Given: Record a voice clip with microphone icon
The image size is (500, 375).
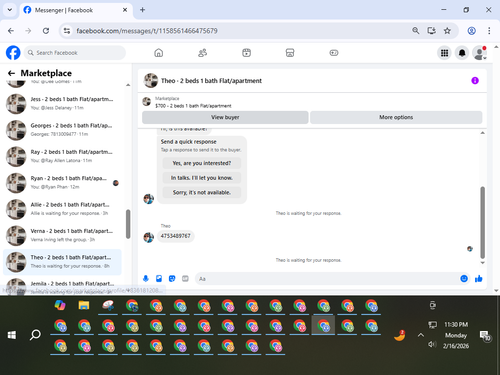Looking at the screenshot, I should (146, 279).
